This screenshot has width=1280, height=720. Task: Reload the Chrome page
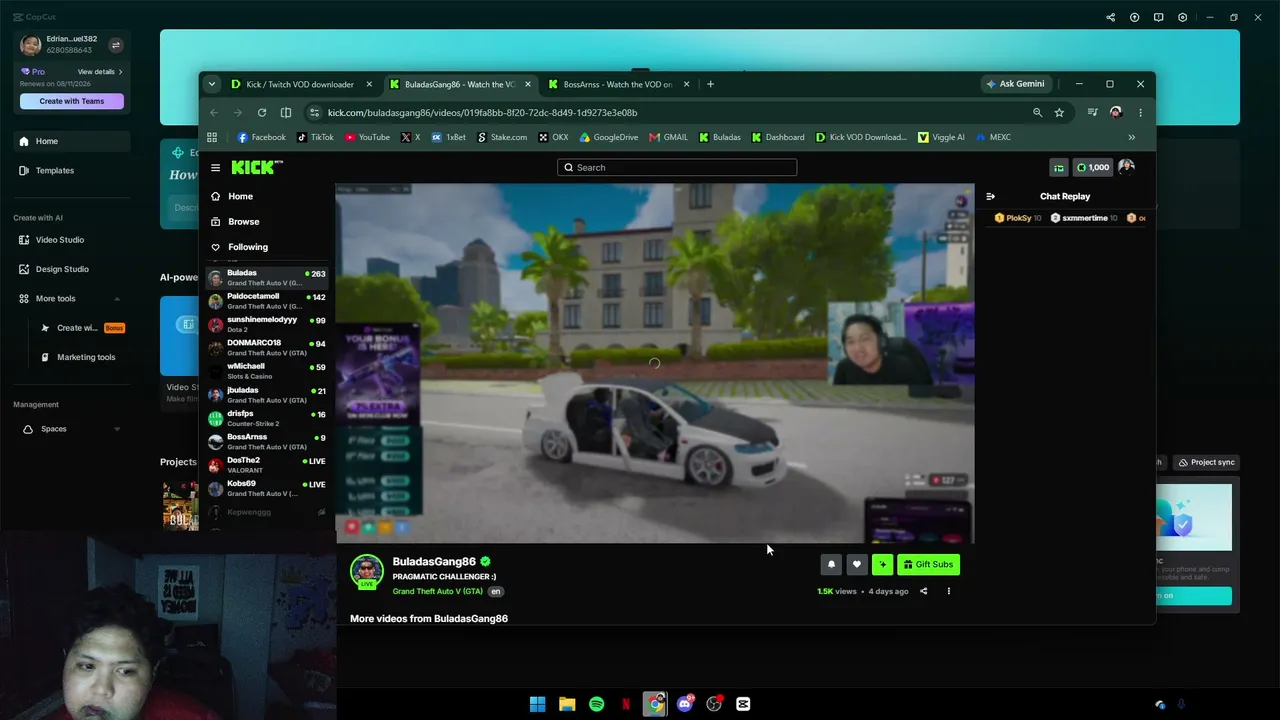coord(262,113)
